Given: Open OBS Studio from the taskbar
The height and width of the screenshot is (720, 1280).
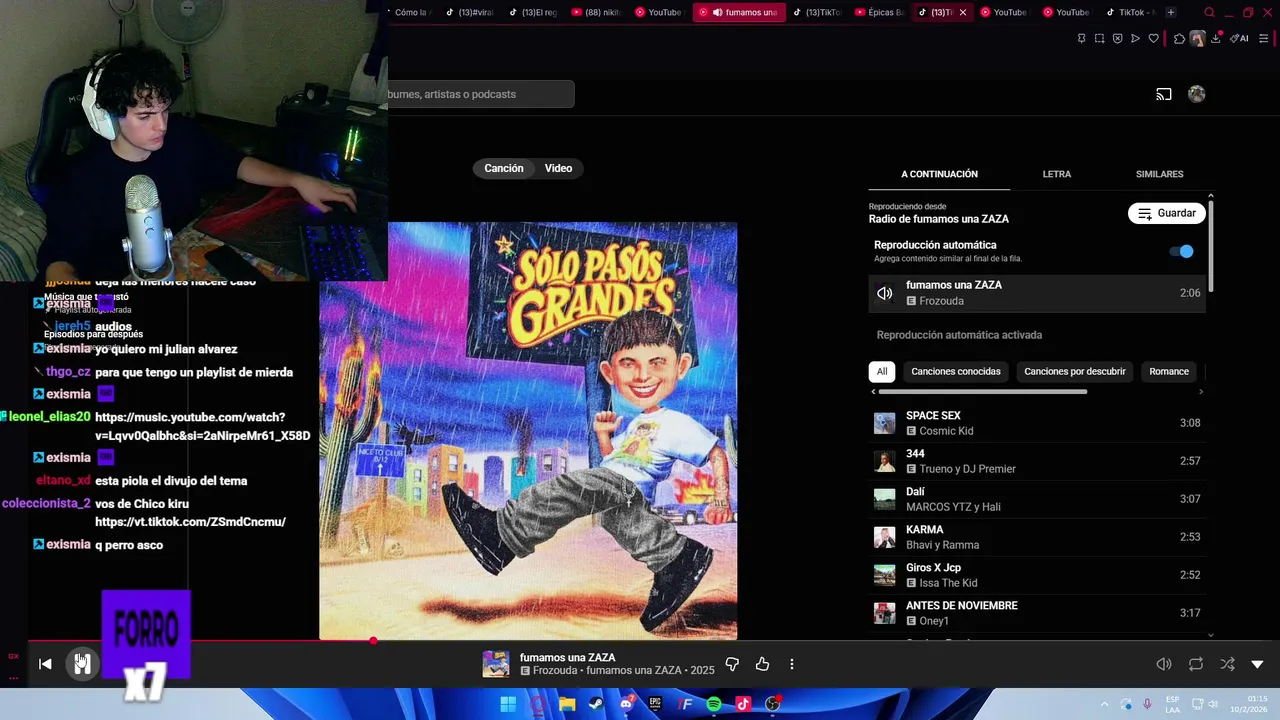Looking at the screenshot, I should [773, 704].
